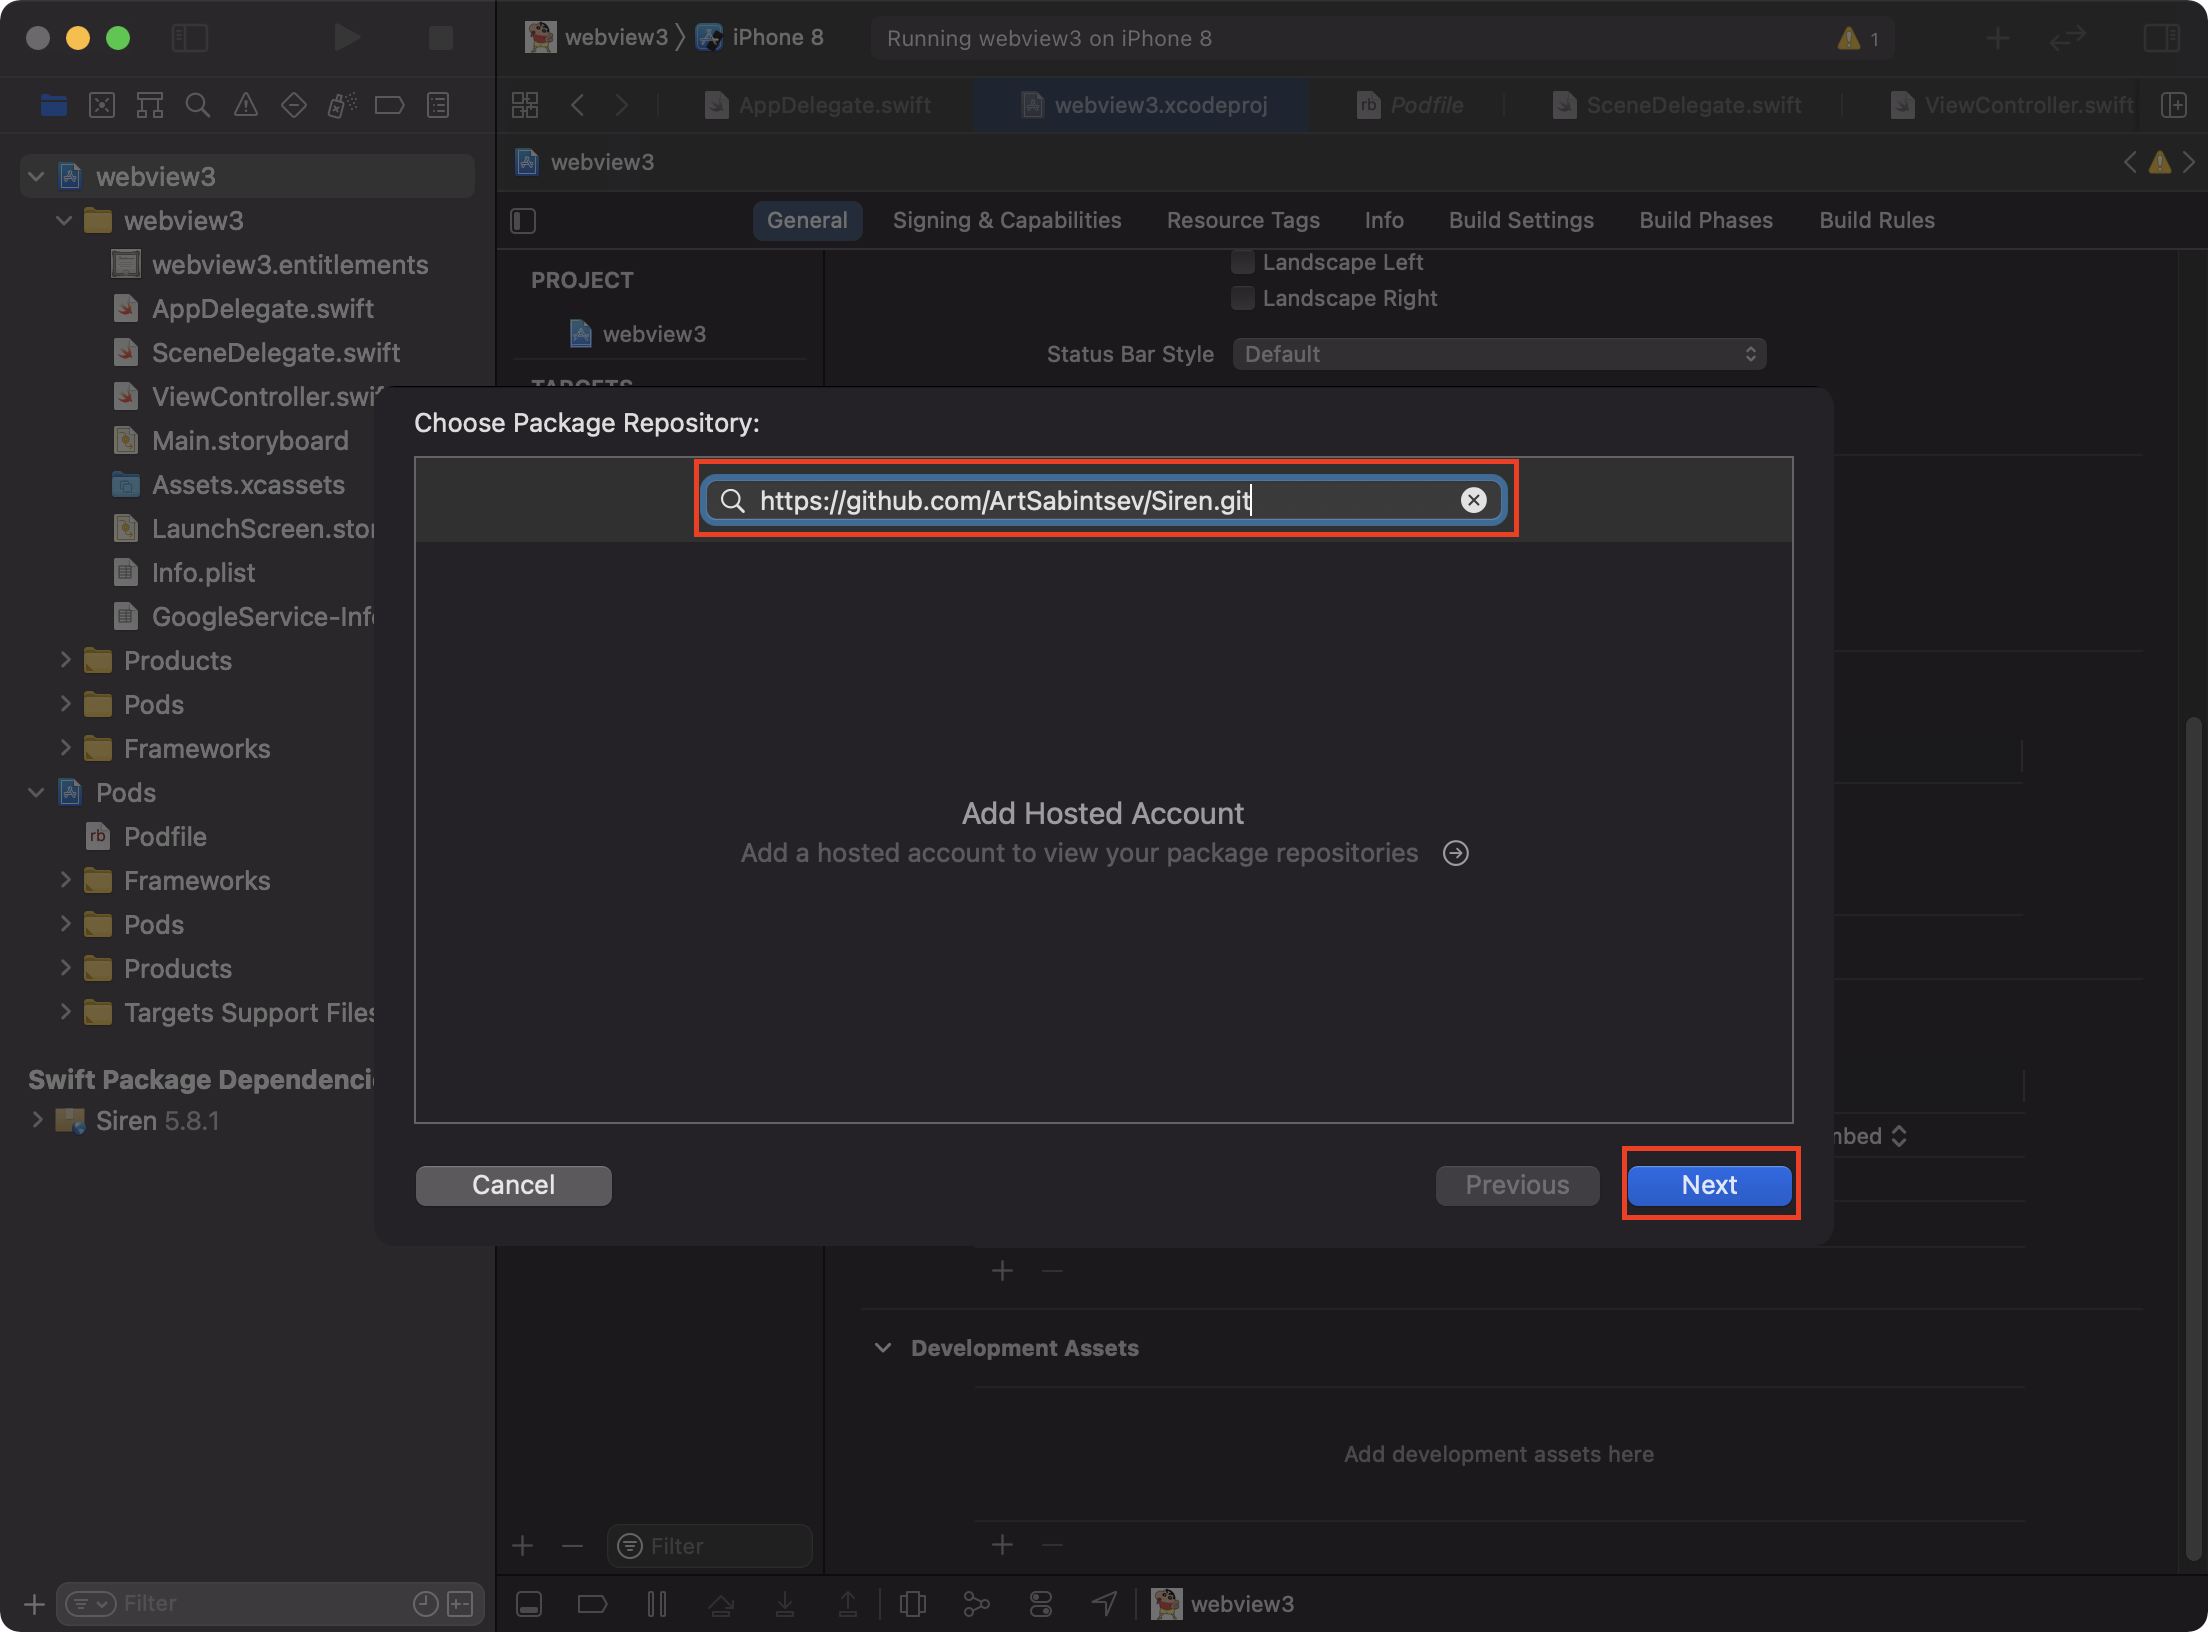The width and height of the screenshot is (2208, 1632).
Task: Switch to the Build Settings tab
Action: click(1520, 220)
